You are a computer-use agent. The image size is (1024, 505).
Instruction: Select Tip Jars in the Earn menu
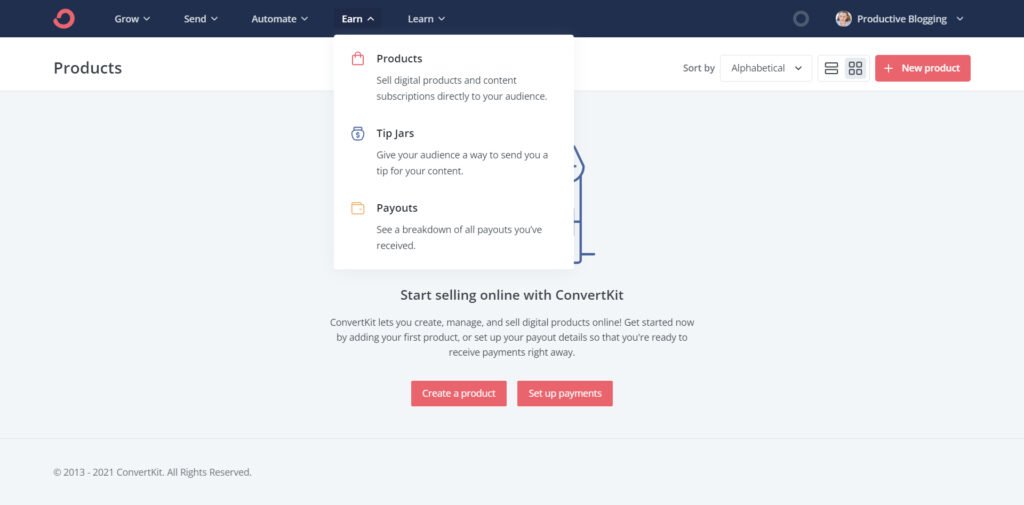coord(395,133)
